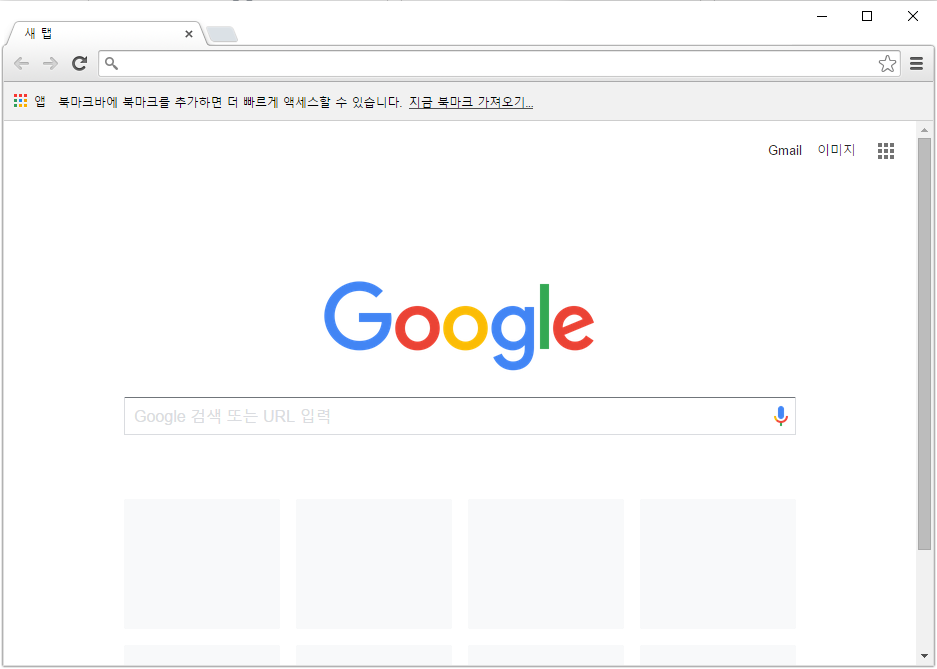Open the Chrome hamburger menu
Screen dimensions: 937x669
917,64
